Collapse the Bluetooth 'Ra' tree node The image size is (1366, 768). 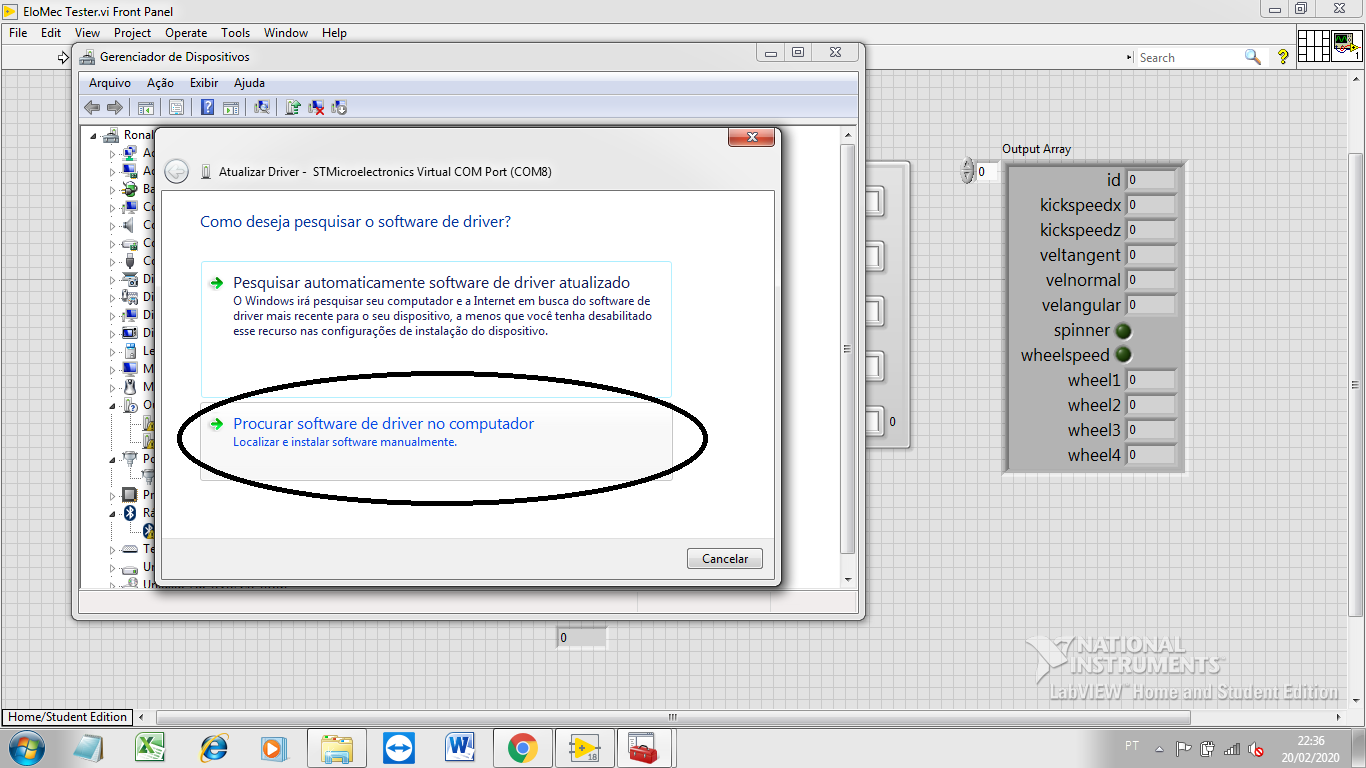point(113,513)
